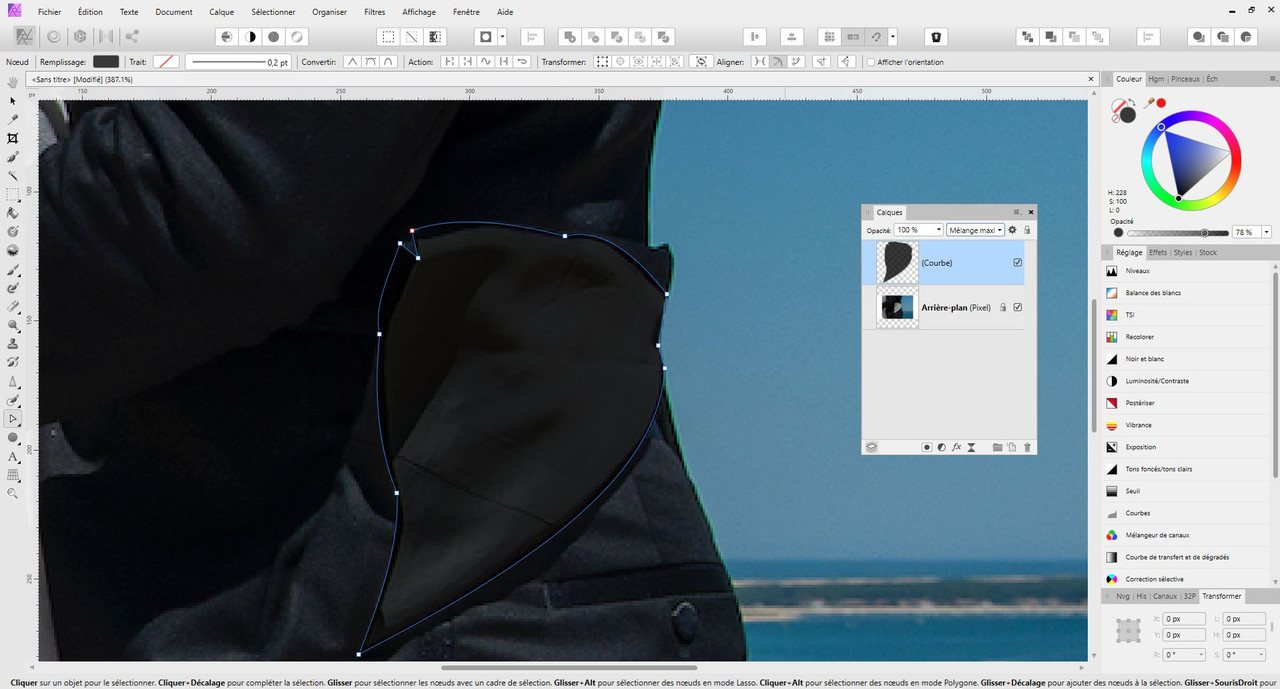Switch to the Canaux tab
Screen dimensions: 1280x689
pos(1165,596)
